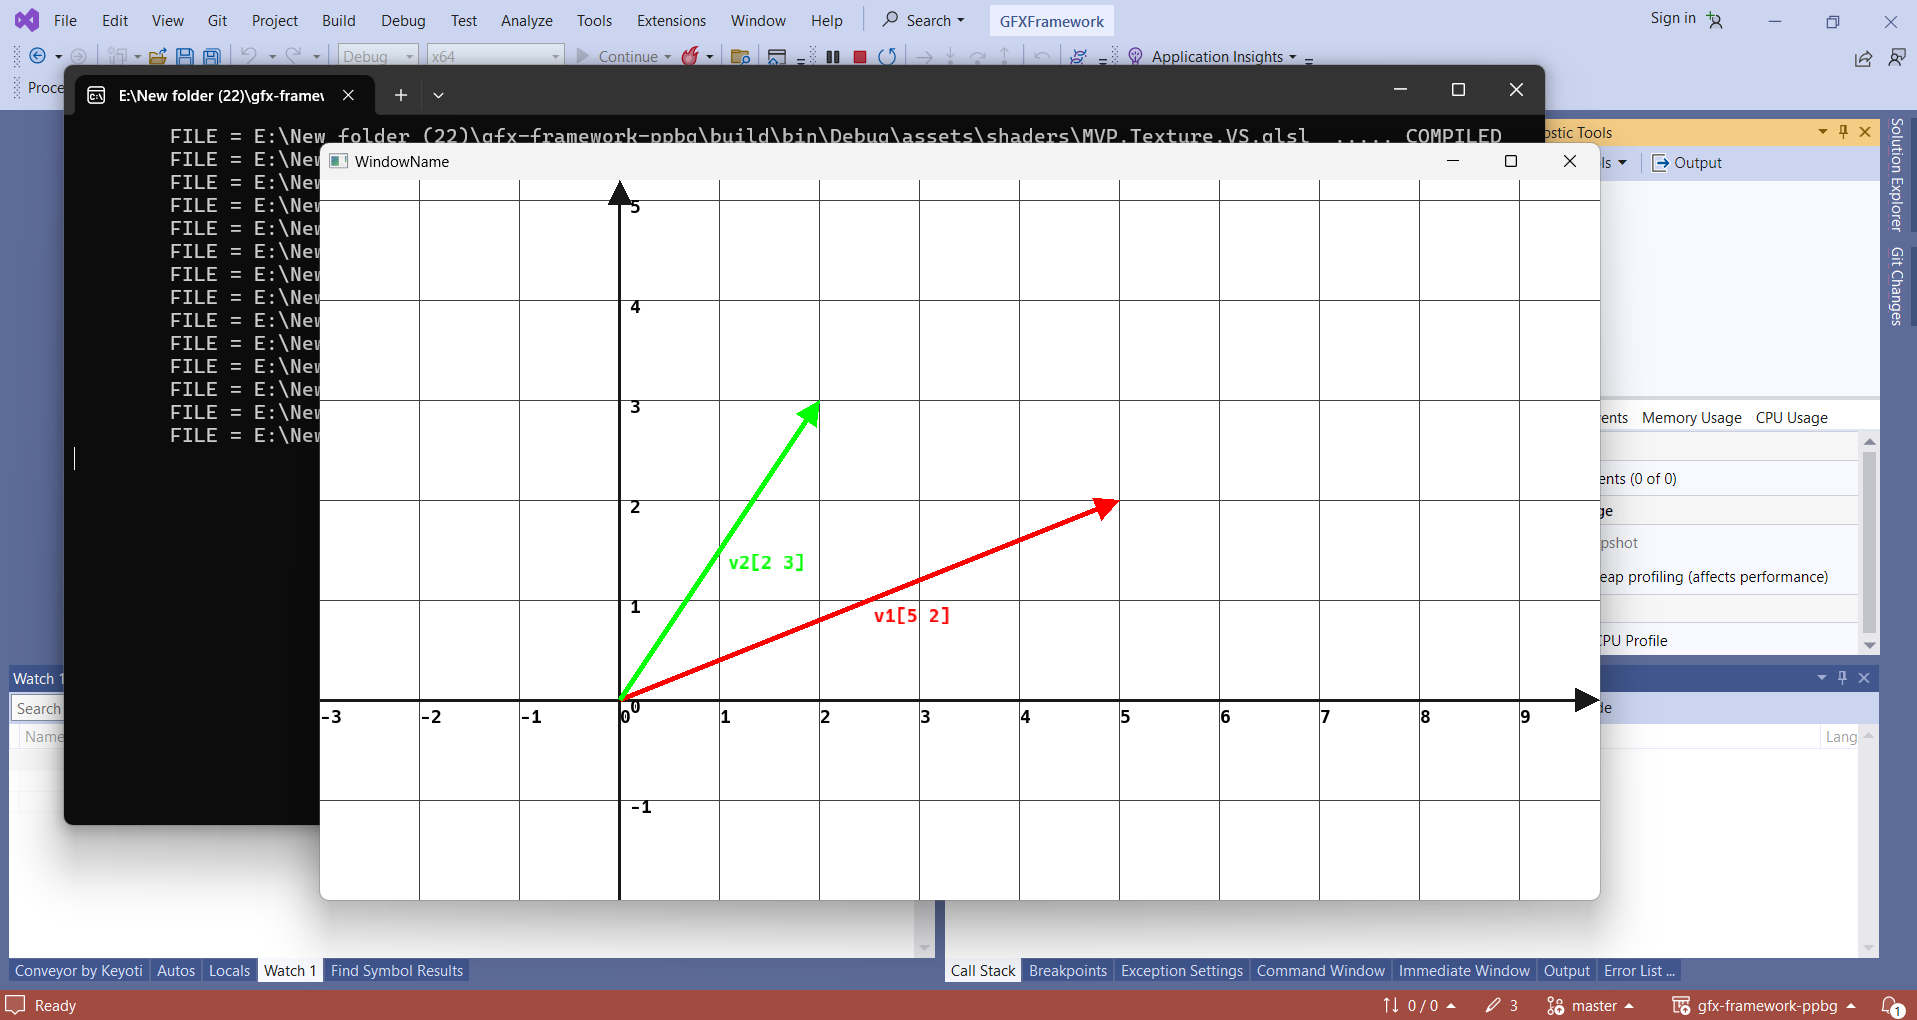Screen dimensions: 1917x1020
Task: Switch to the Locals tab
Action: [x=229, y=970]
